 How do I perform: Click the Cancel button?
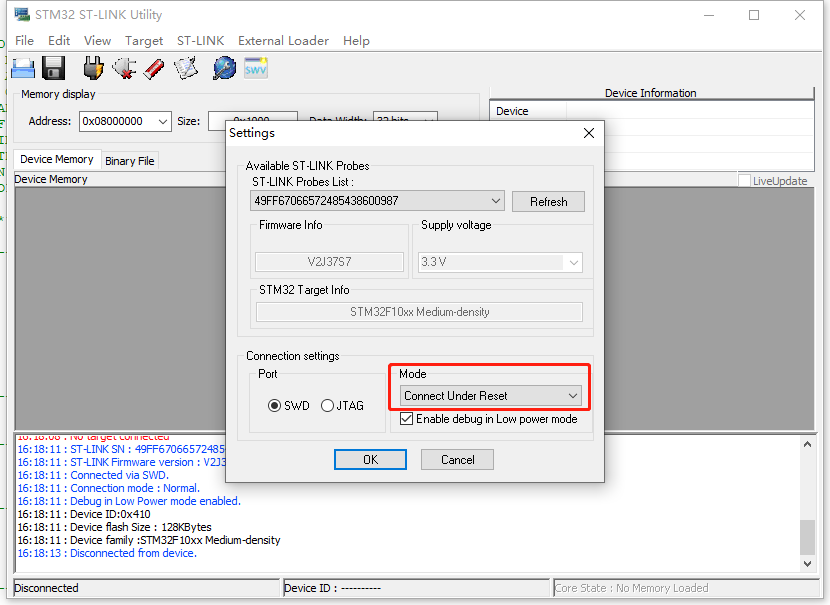tap(458, 459)
